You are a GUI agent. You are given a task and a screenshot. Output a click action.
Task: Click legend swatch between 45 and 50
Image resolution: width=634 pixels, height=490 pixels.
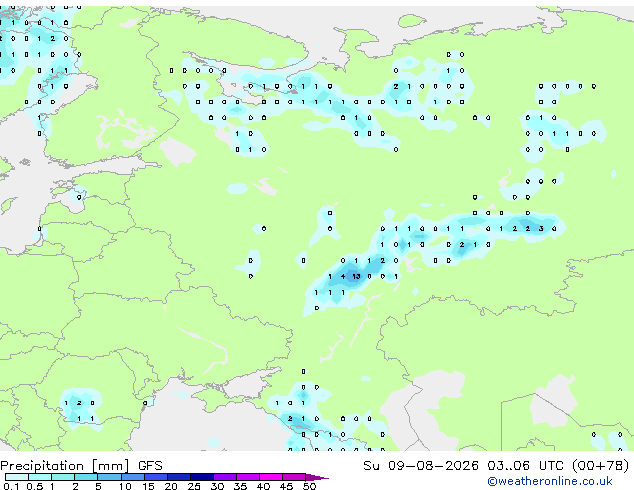[x=294, y=477]
